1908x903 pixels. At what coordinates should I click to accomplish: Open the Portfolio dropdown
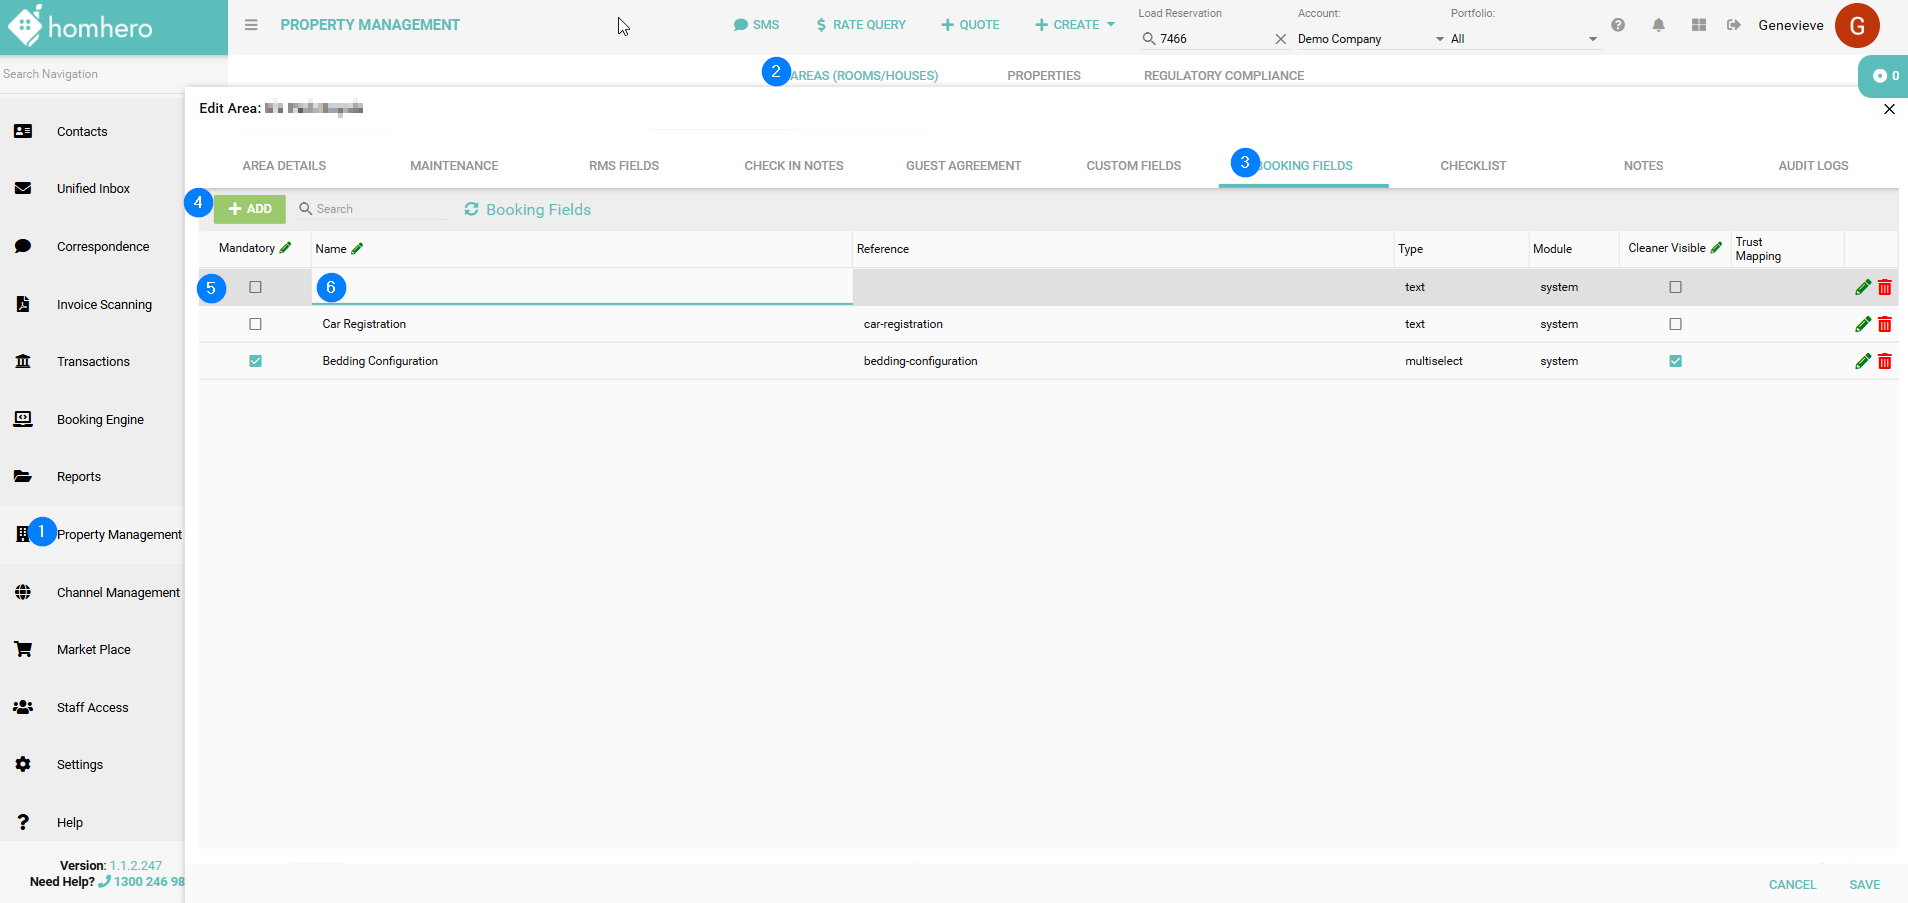[1523, 39]
